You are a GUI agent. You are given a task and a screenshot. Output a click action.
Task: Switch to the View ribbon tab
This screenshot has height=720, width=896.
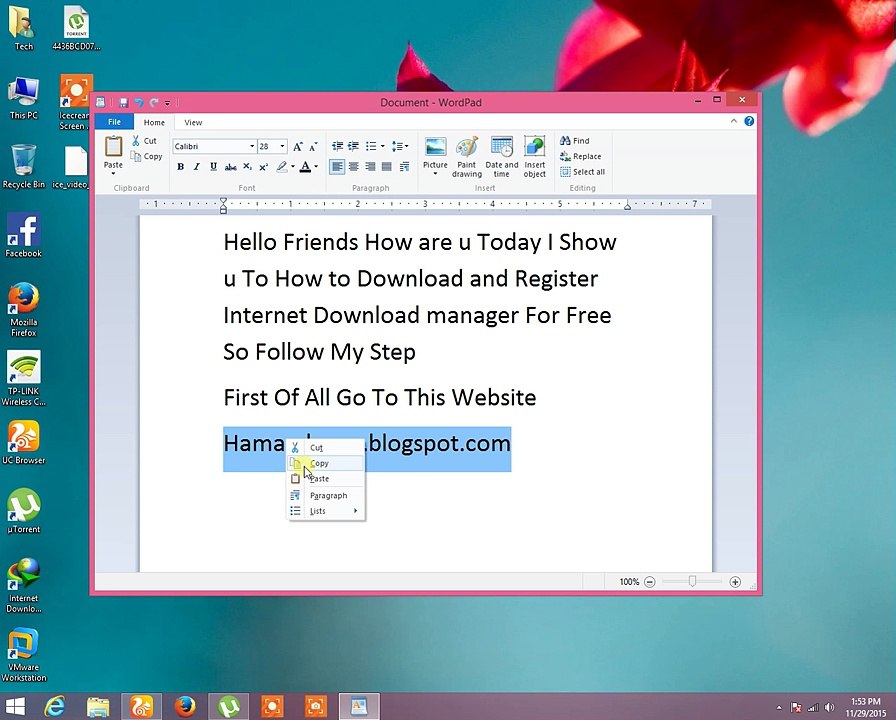[193, 122]
